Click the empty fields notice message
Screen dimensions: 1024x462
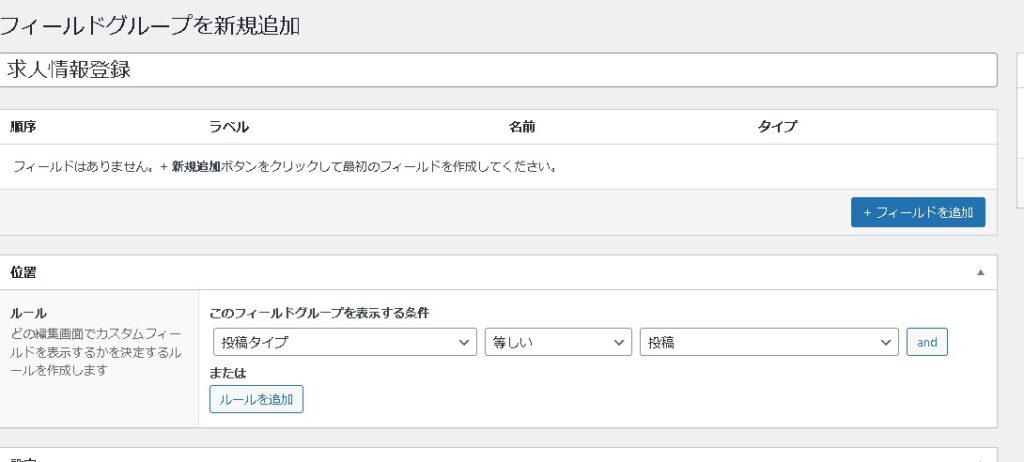(x=285, y=166)
